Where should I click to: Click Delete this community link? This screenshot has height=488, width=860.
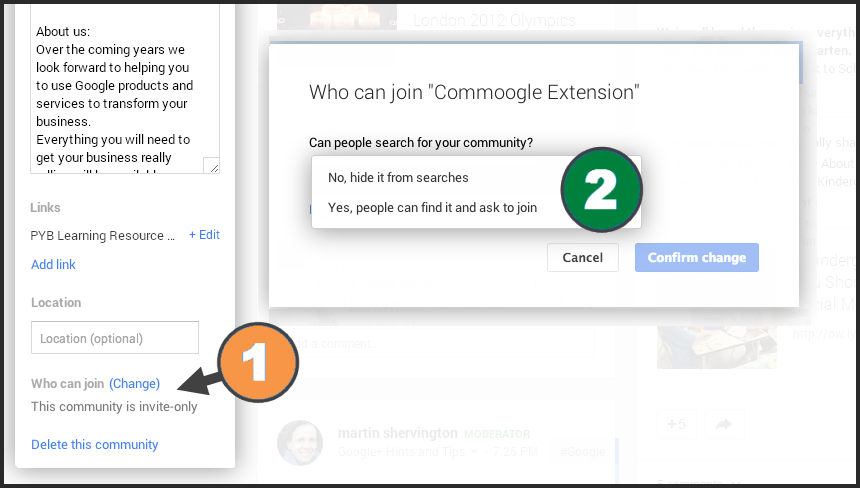click(x=94, y=445)
